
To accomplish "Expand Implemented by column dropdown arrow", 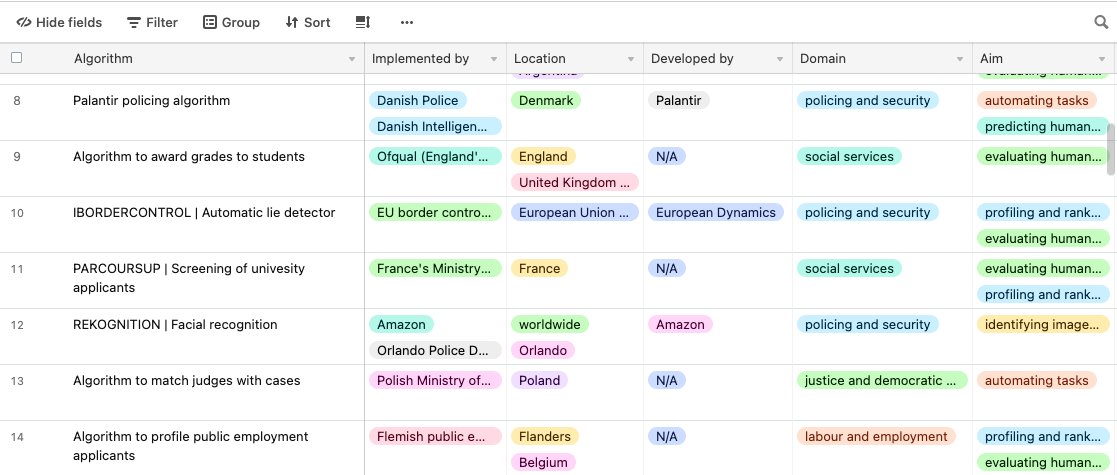I will (494, 59).
